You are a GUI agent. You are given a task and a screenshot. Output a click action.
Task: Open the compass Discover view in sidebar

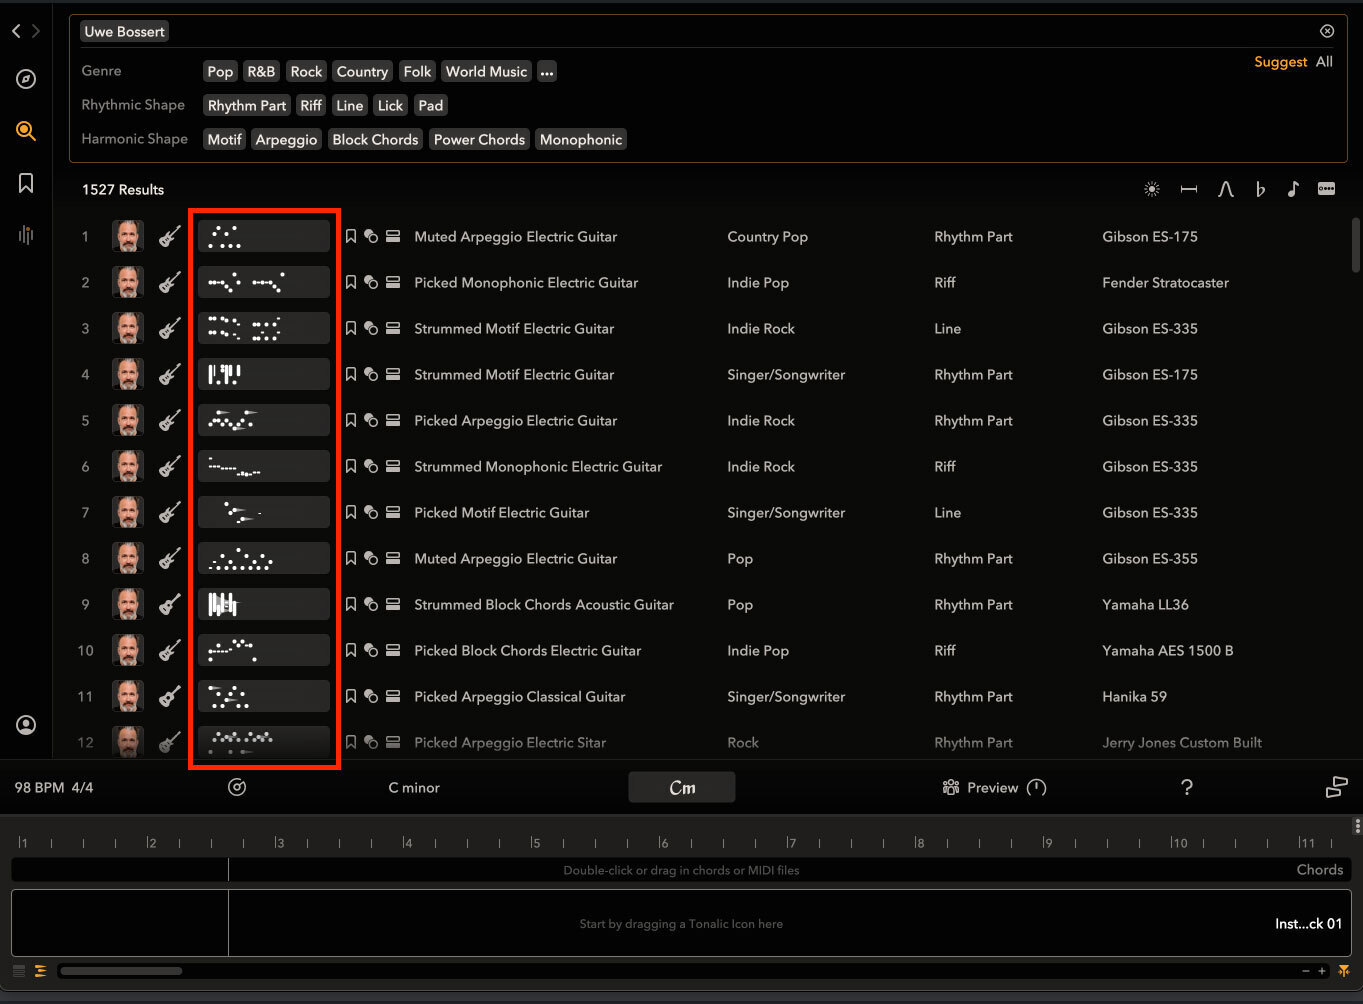(x=26, y=79)
